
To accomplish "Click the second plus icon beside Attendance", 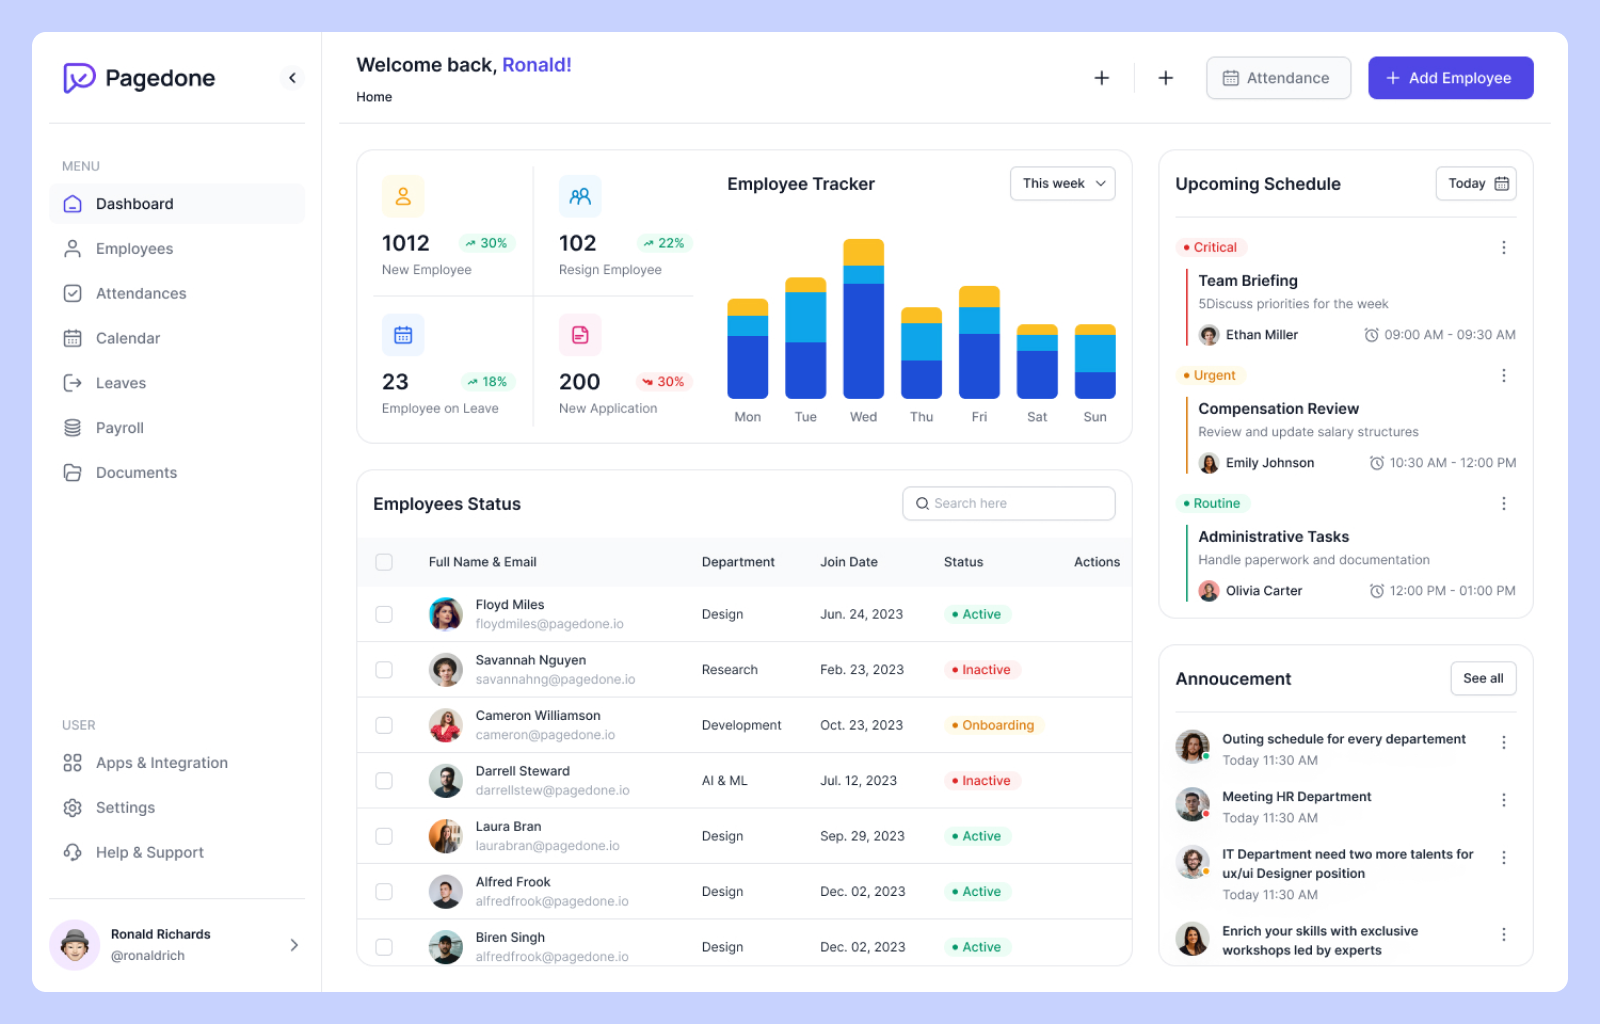I will (x=1166, y=78).
